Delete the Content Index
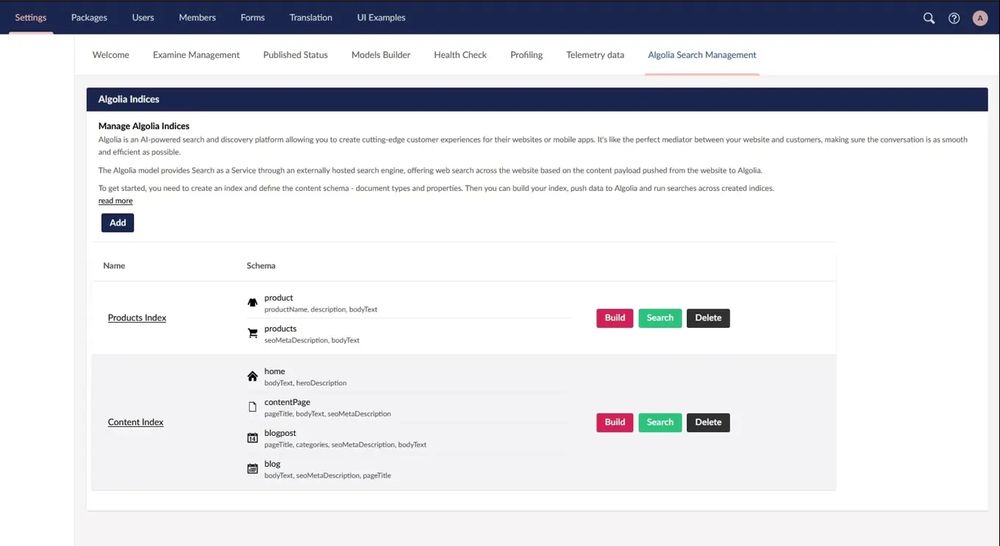 708,422
